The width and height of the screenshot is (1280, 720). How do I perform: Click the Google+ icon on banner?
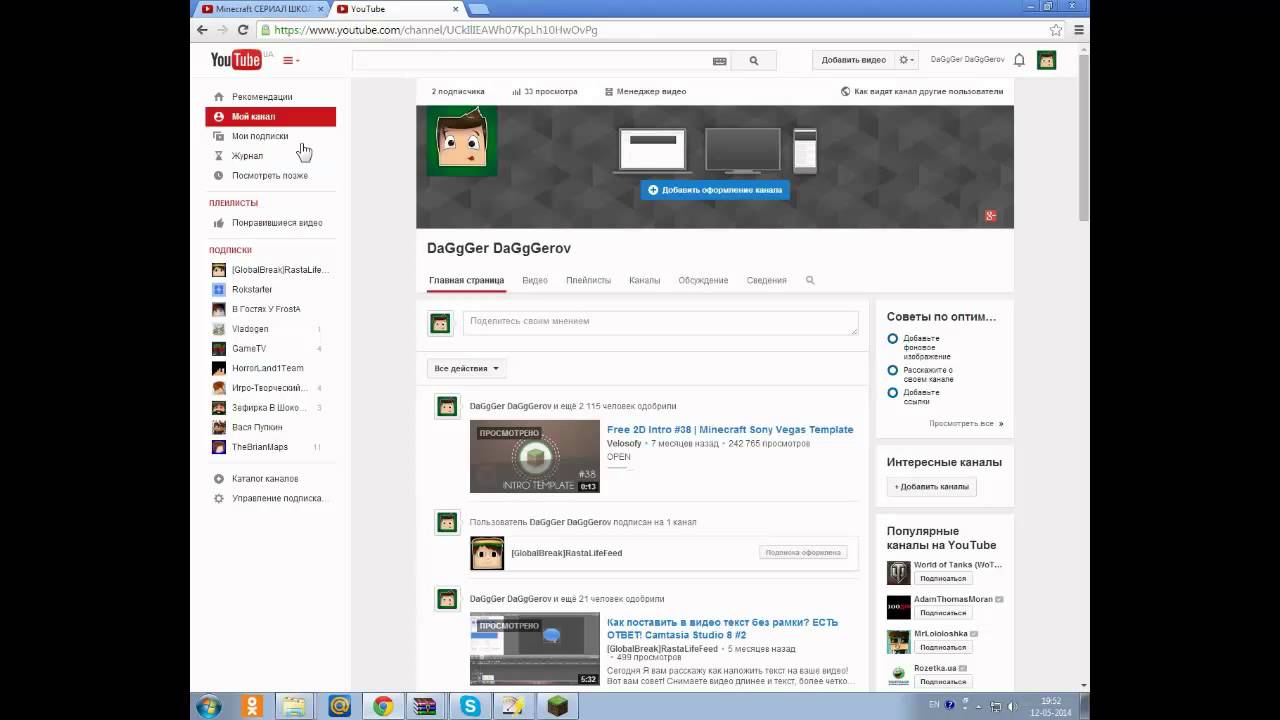(x=990, y=215)
